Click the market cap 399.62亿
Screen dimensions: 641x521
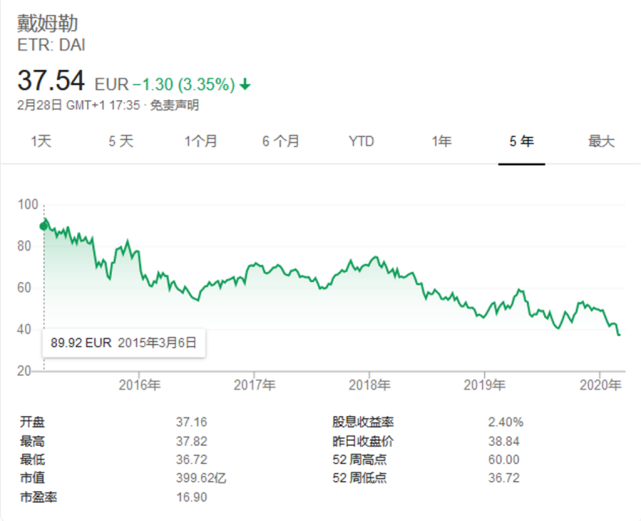click(201, 478)
